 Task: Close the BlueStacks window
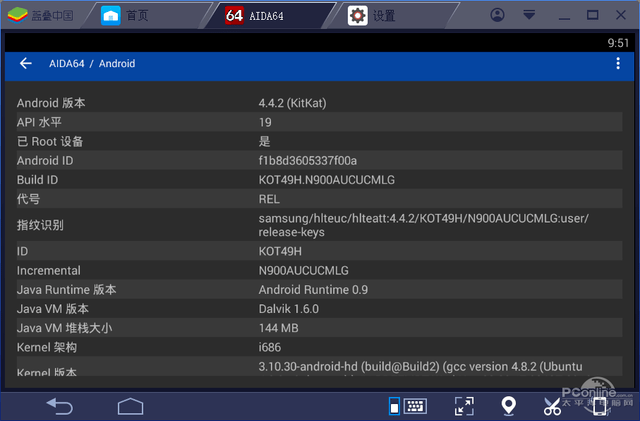coord(621,15)
